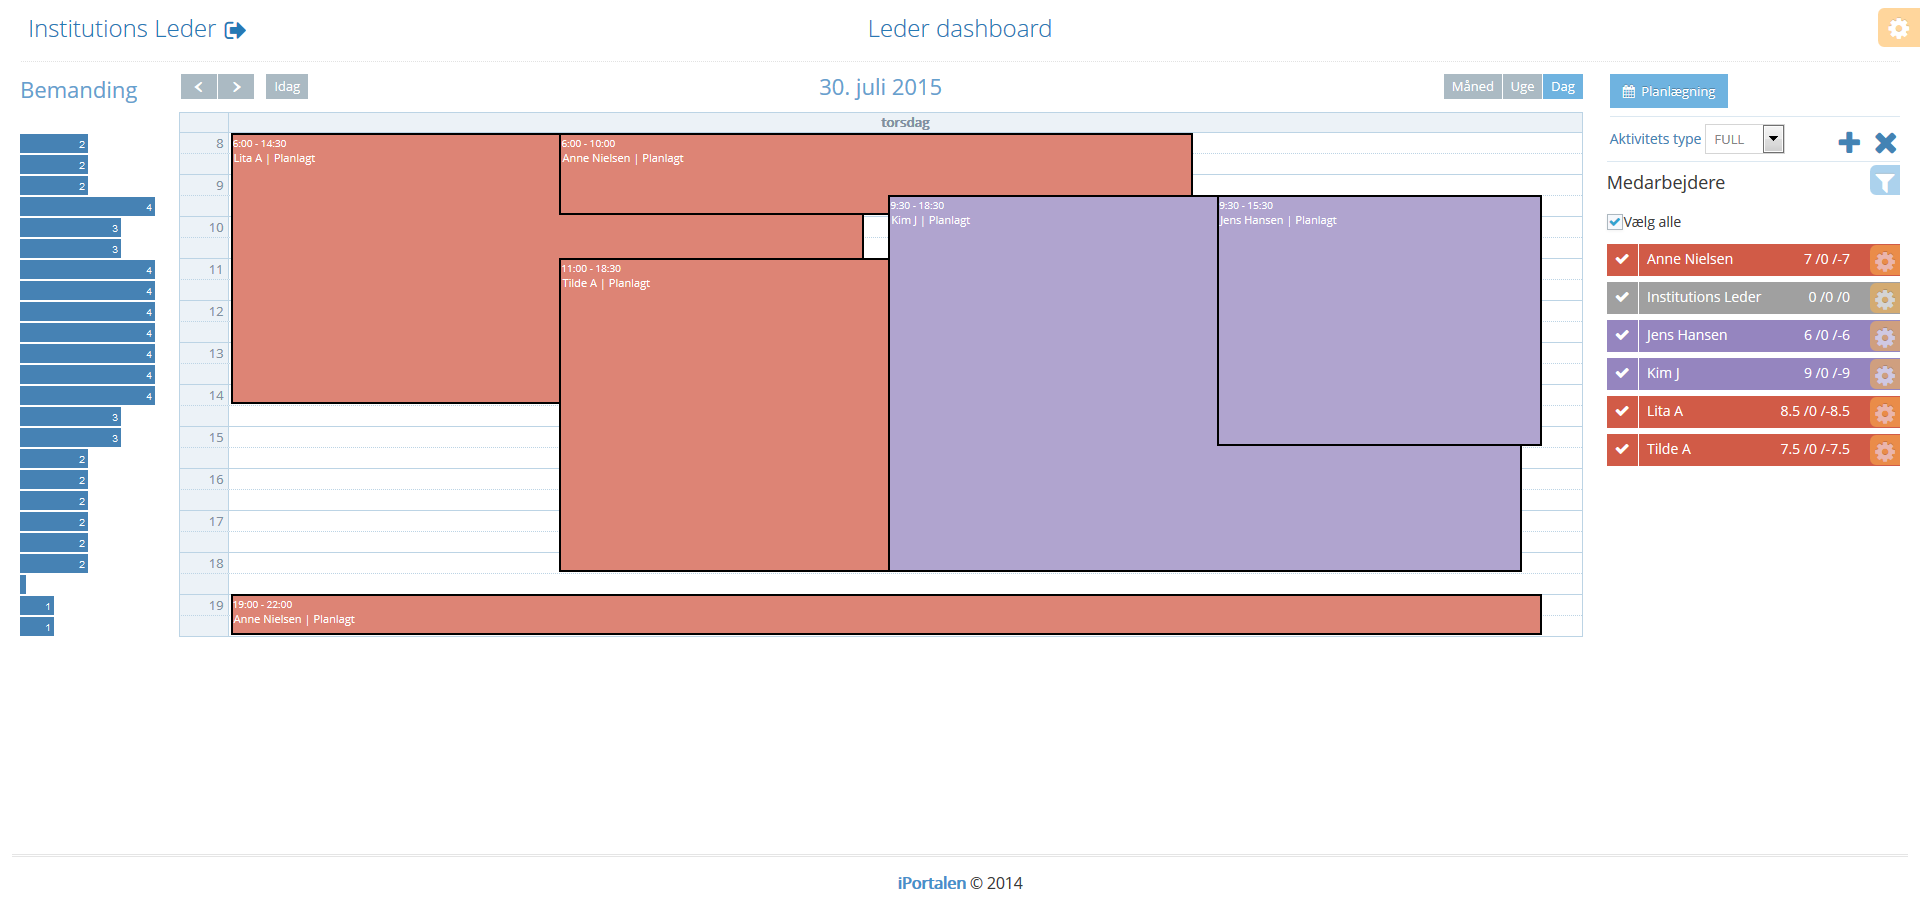Open the gear settings for Tilde A
Screen dimensions: 1920x914
click(1884, 450)
